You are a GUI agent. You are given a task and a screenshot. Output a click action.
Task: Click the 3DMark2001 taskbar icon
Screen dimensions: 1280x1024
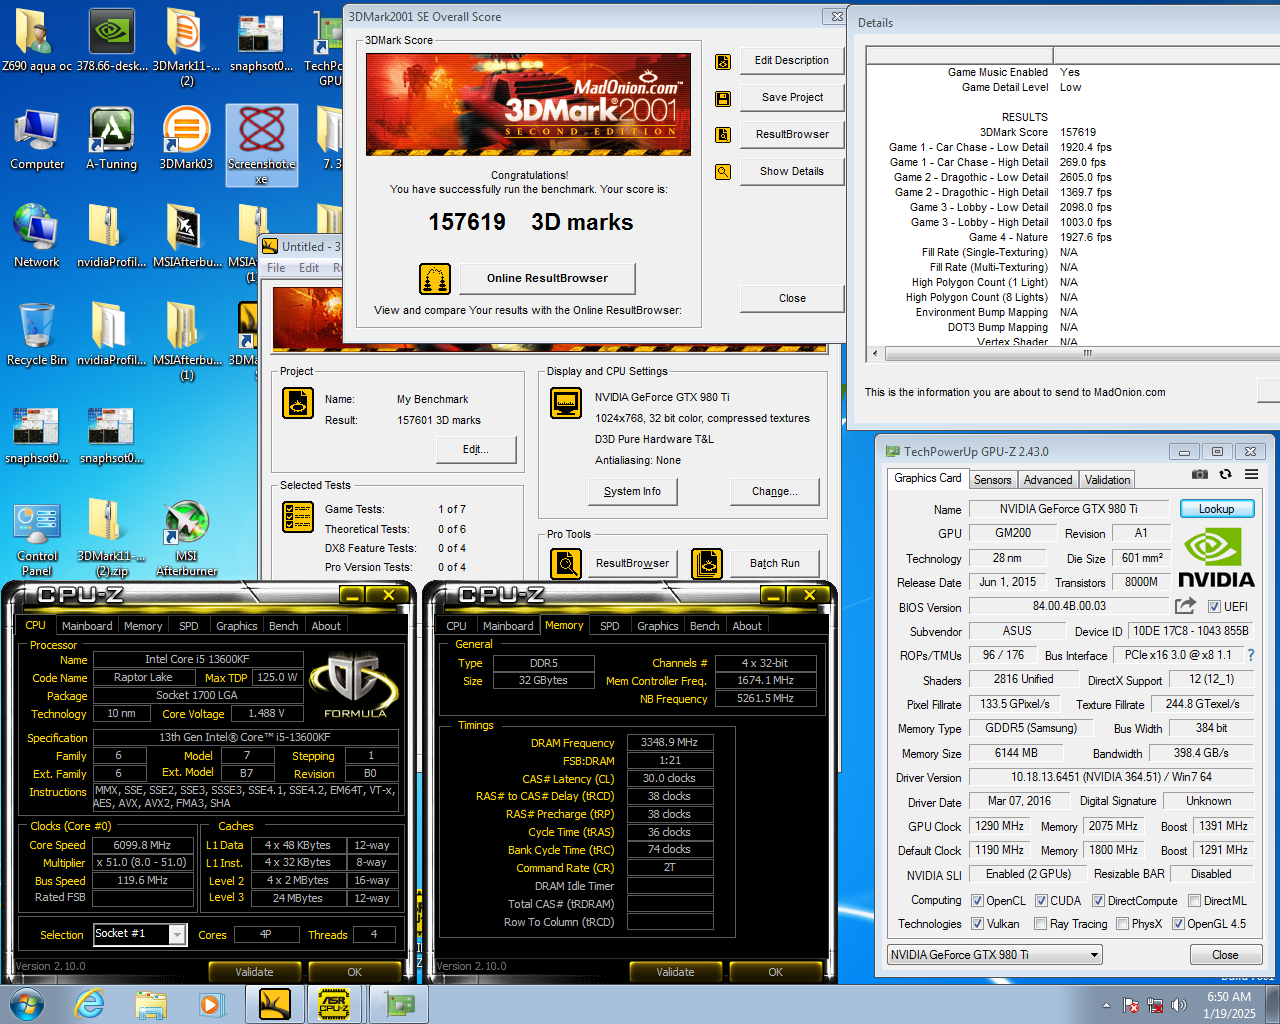click(274, 1004)
